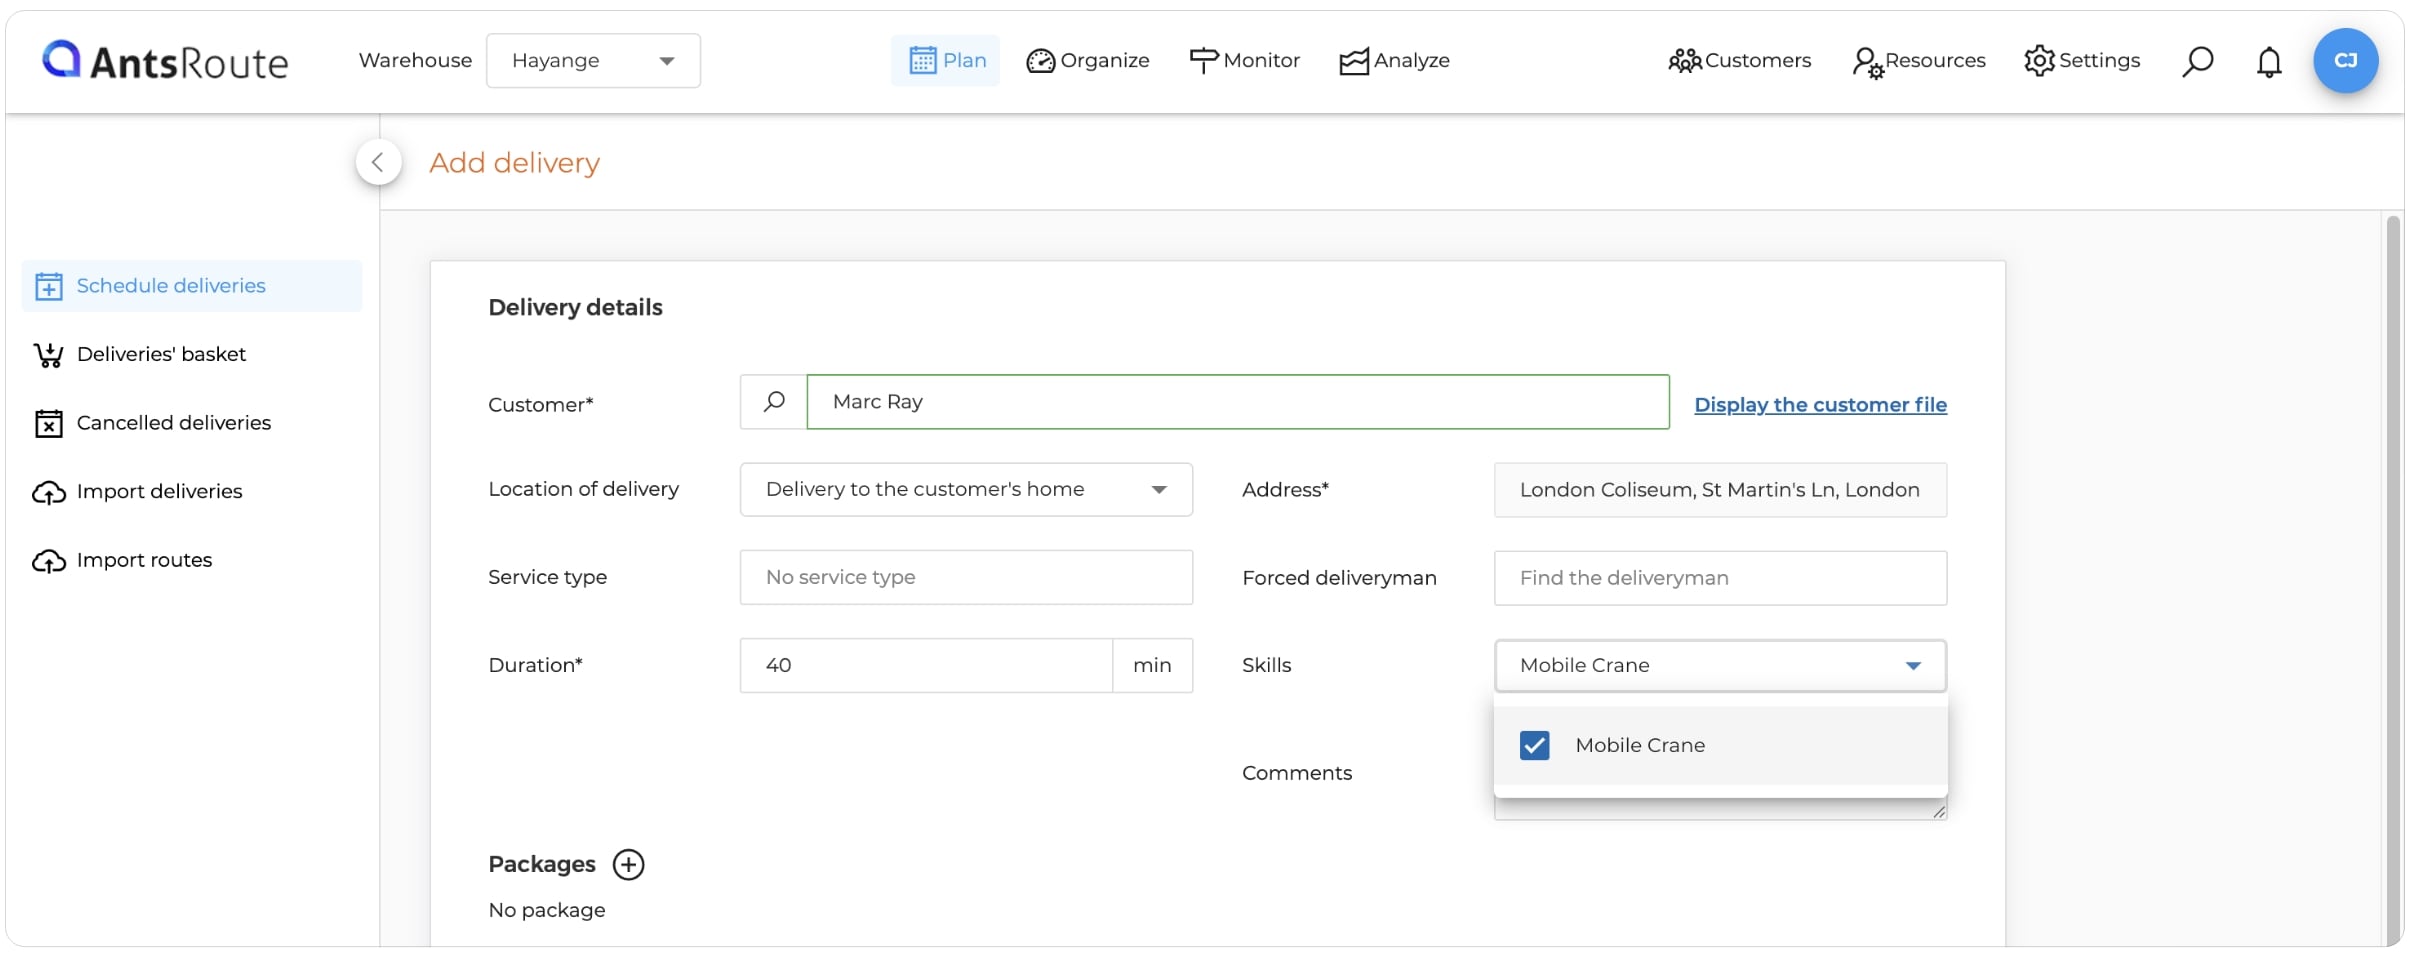The width and height of the screenshot is (2410, 957).
Task: Click the 'Forced deliveryman' label
Action: tap(1339, 578)
